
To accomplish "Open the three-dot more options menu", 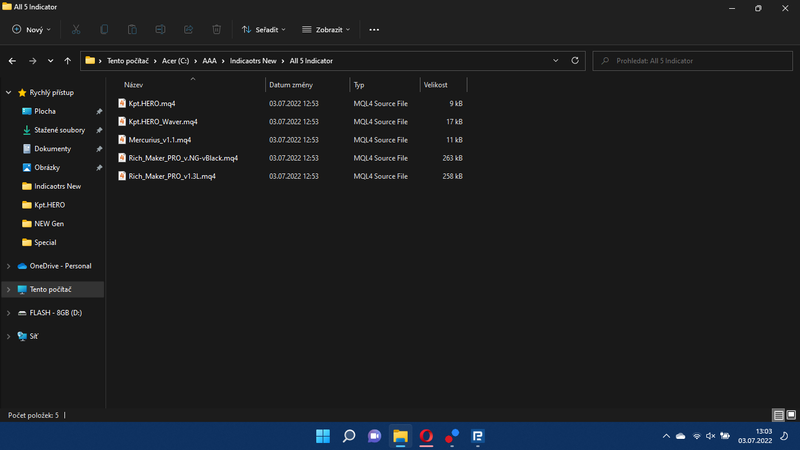I will click(374, 30).
